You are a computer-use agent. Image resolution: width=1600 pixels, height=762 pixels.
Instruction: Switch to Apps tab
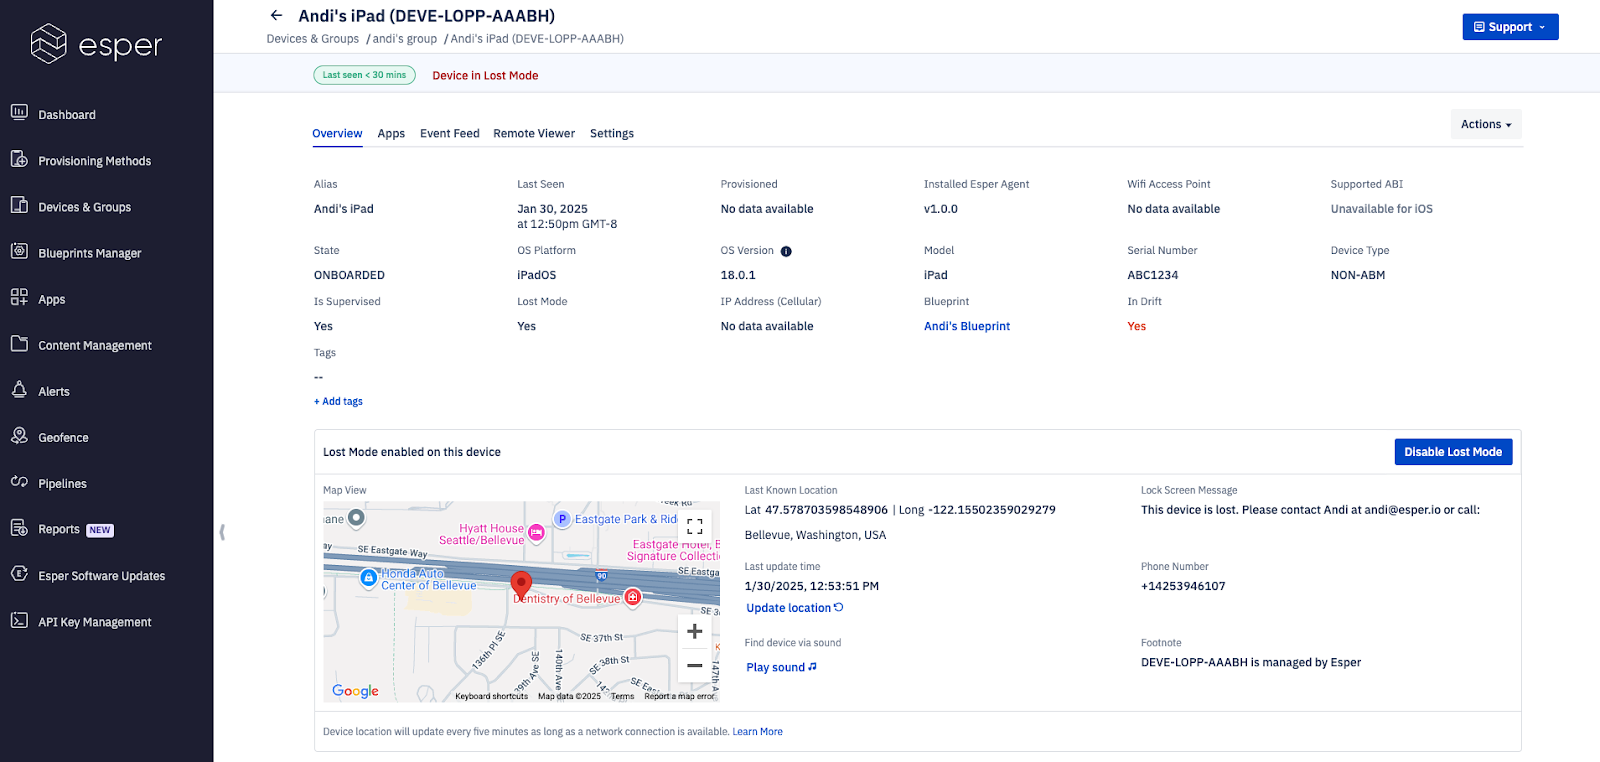[x=391, y=133]
